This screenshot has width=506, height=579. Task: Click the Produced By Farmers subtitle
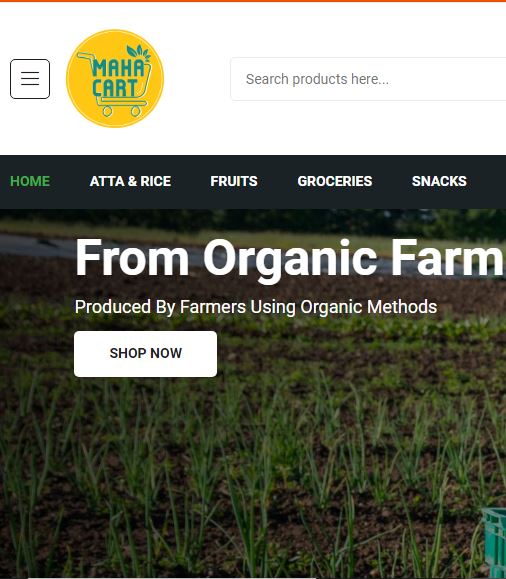coord(256,307)
